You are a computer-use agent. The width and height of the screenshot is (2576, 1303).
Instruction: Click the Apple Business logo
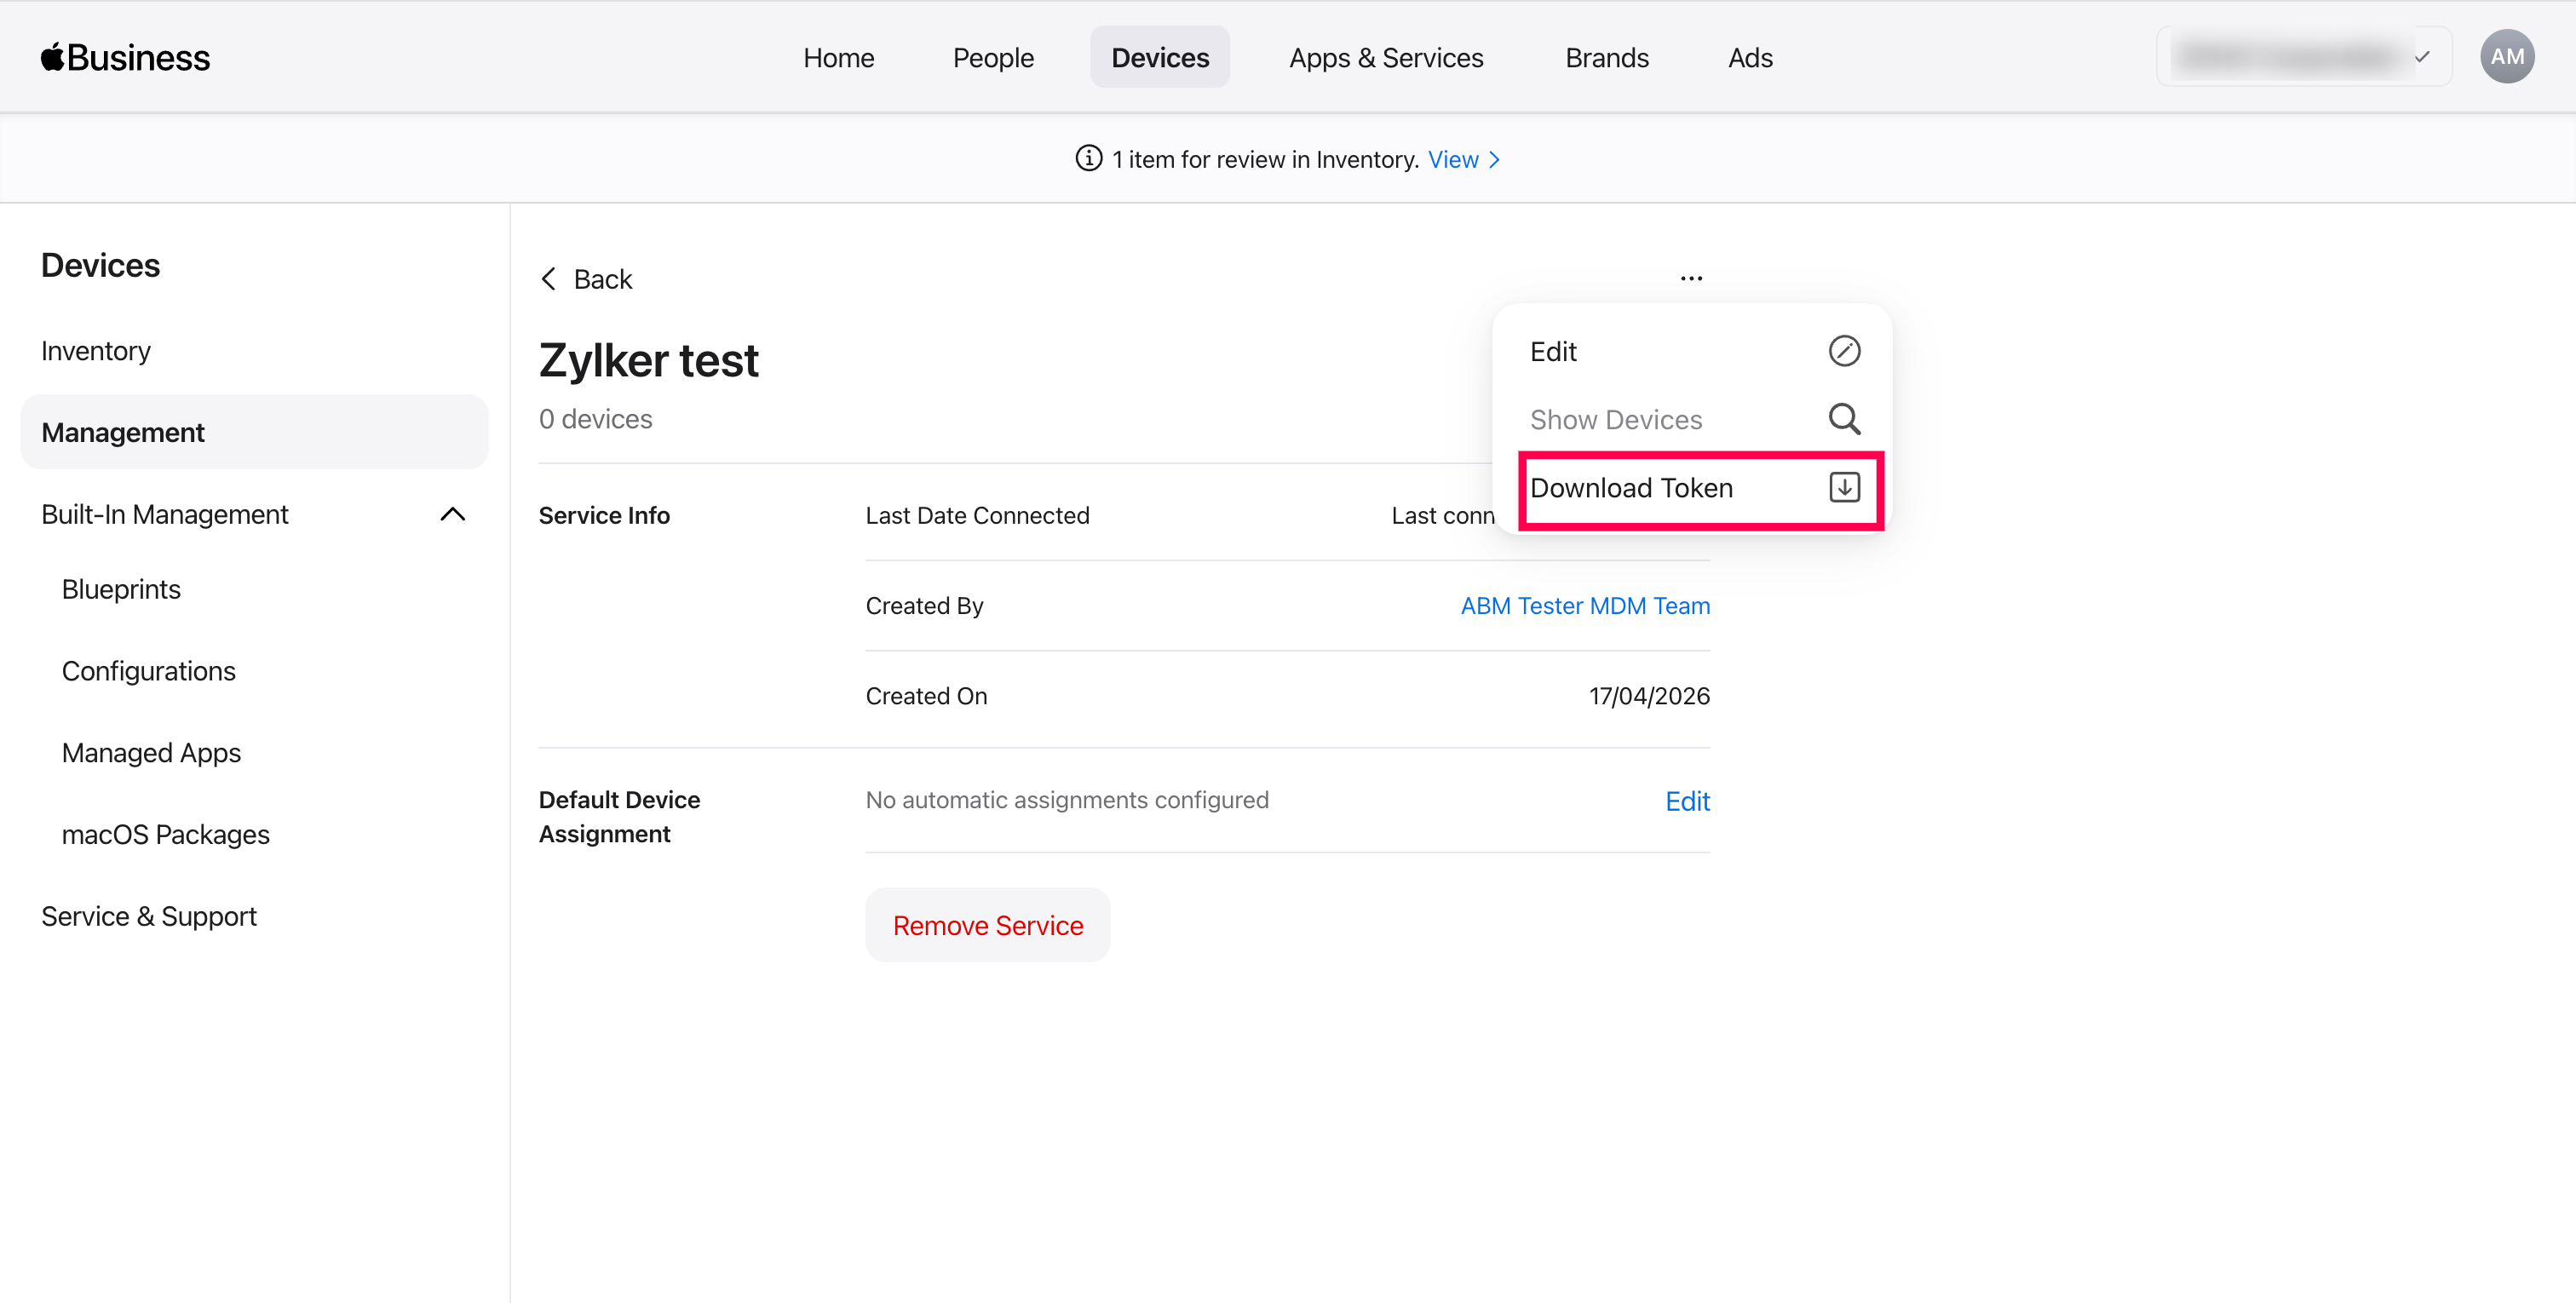125,57
